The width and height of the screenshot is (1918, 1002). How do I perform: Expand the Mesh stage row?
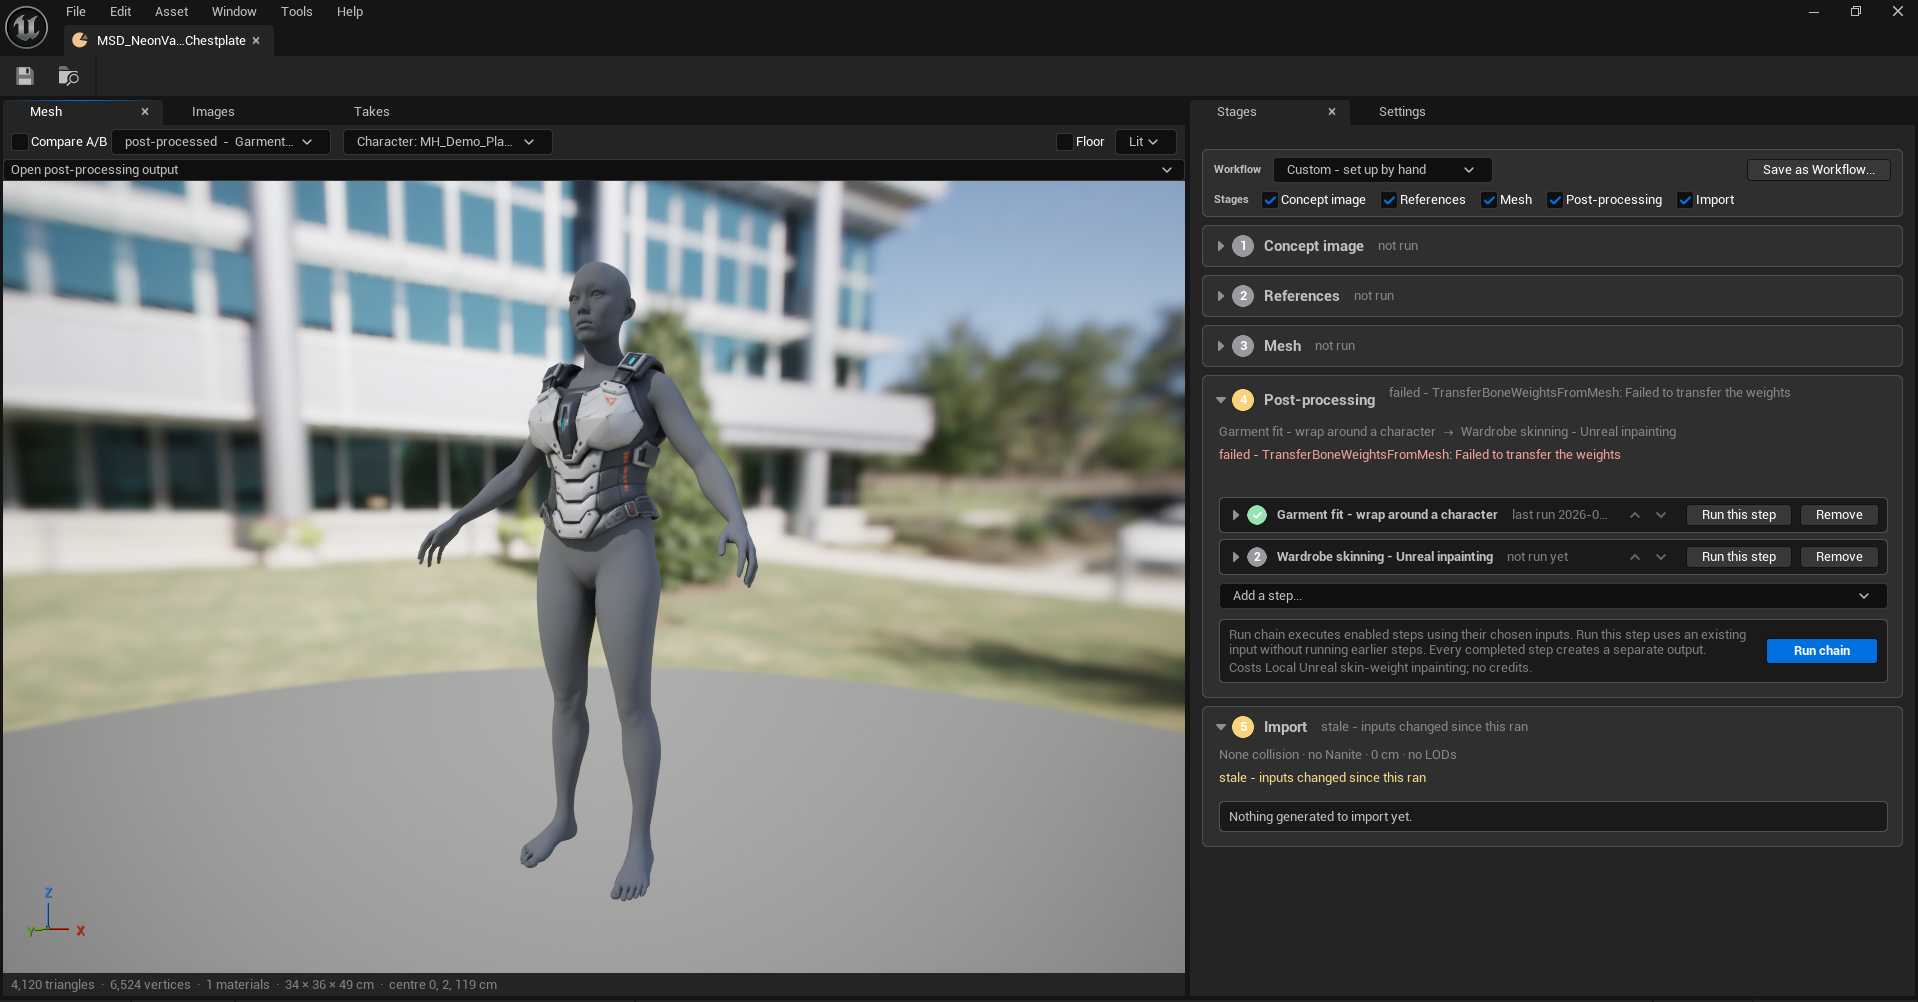[1221, 346]
